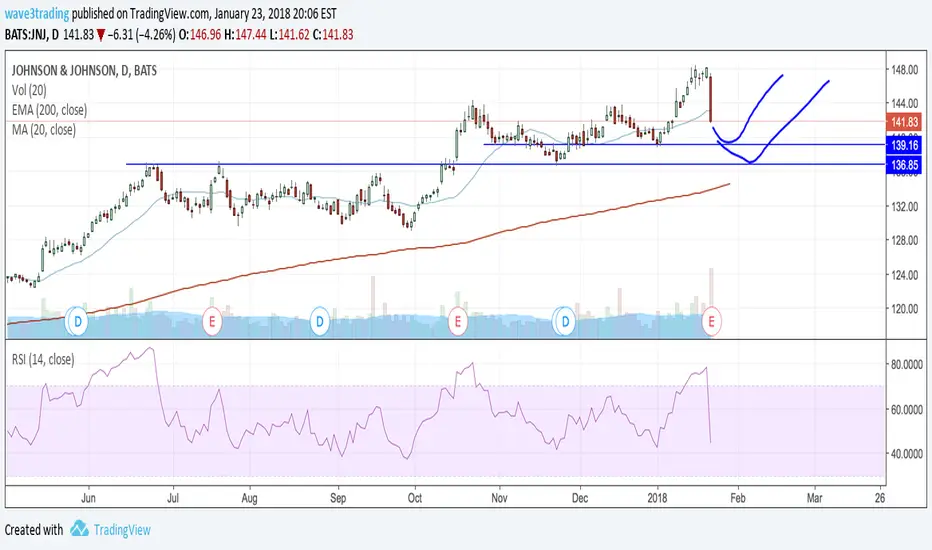932x550 pixels.
Task: Click the 60.0000 RSI axis label
Action: [907, 409]
